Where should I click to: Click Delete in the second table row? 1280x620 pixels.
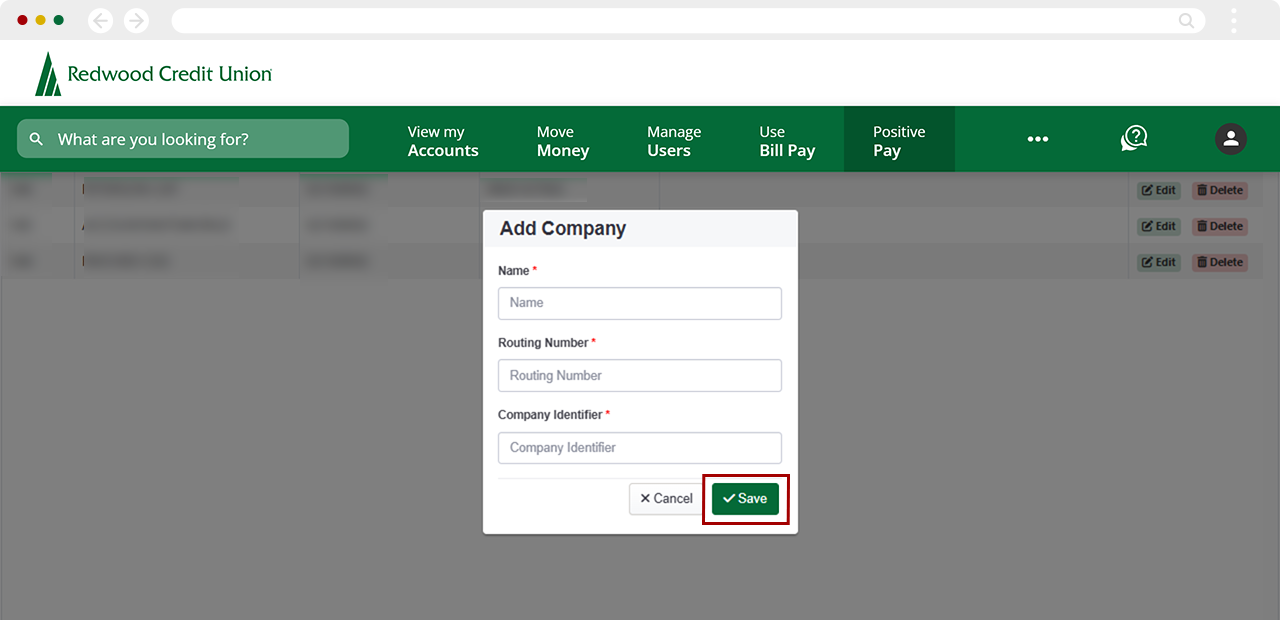(1220, 226)
